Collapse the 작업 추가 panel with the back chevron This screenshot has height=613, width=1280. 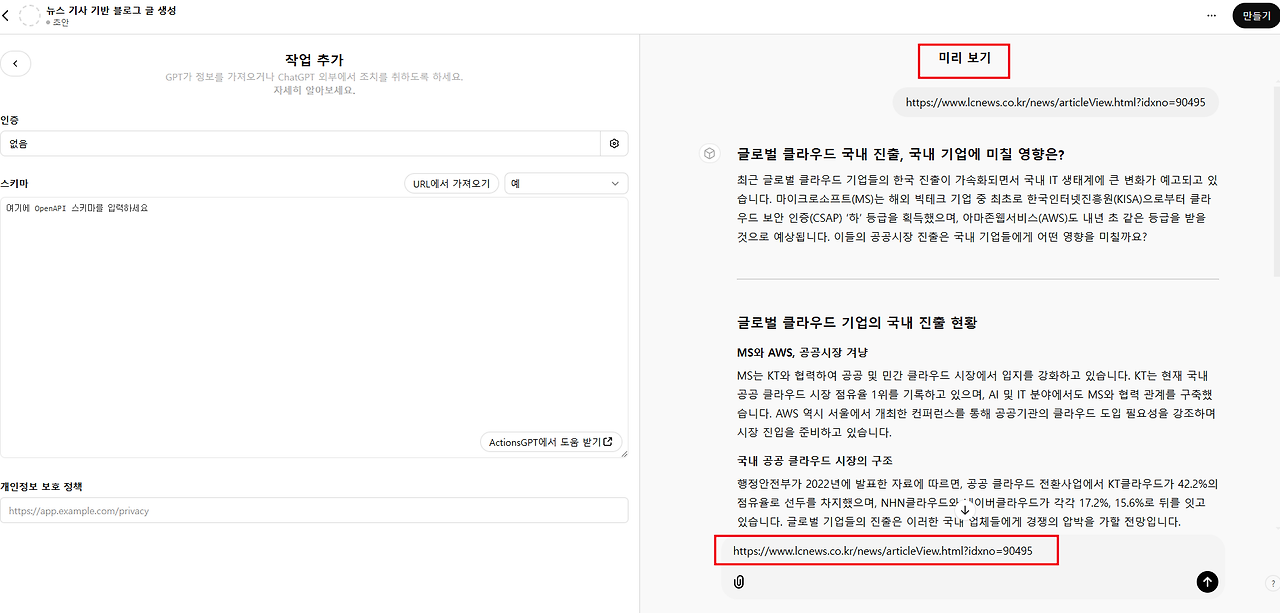point(16,63)
